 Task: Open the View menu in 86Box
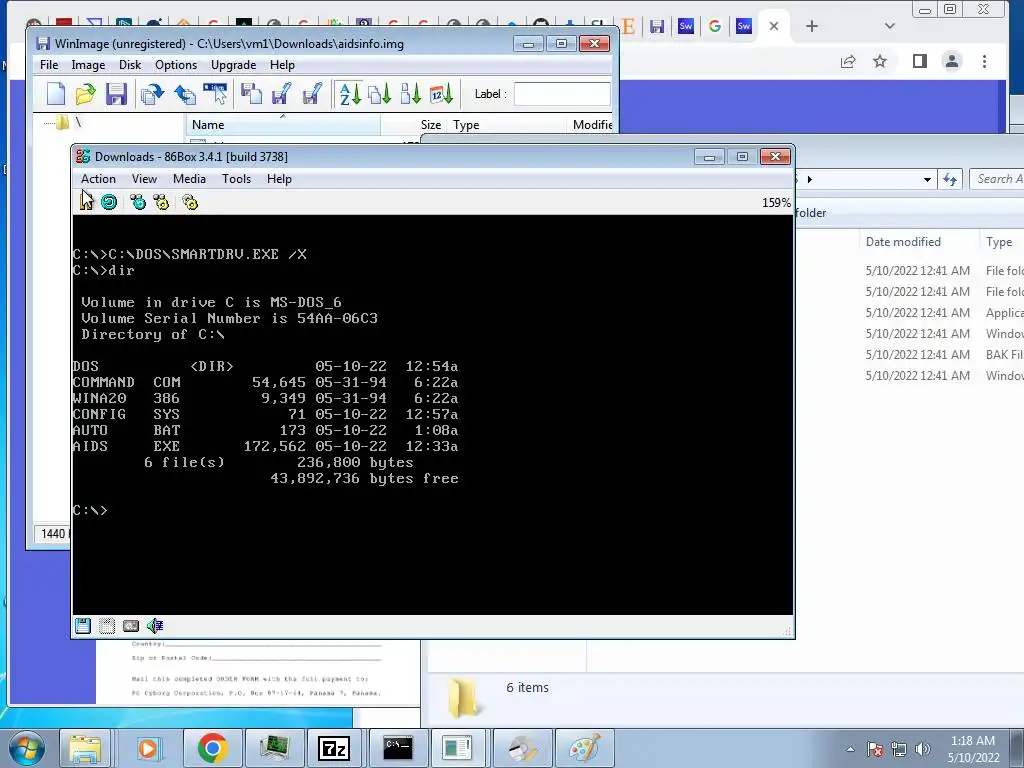click(144, 179)
